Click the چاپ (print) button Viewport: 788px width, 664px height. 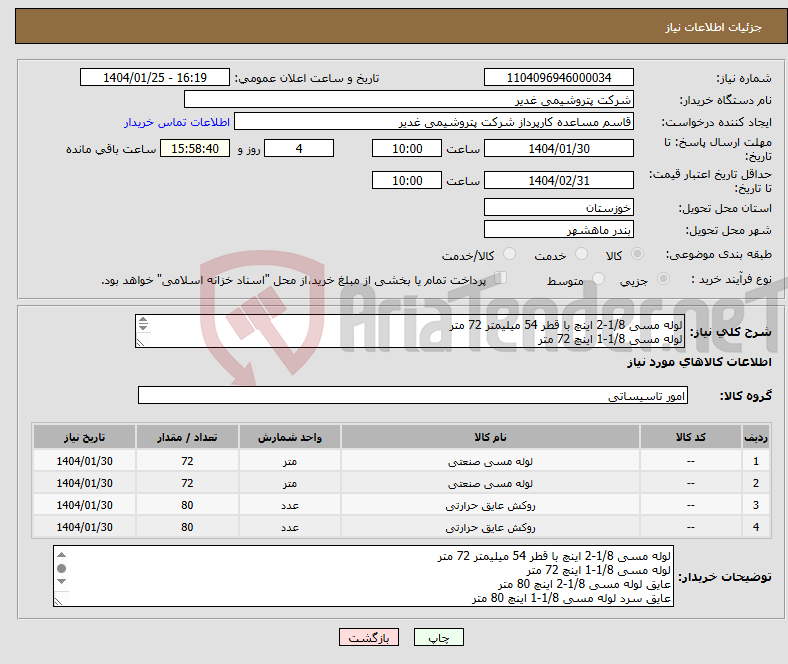(x=438, y=637)
